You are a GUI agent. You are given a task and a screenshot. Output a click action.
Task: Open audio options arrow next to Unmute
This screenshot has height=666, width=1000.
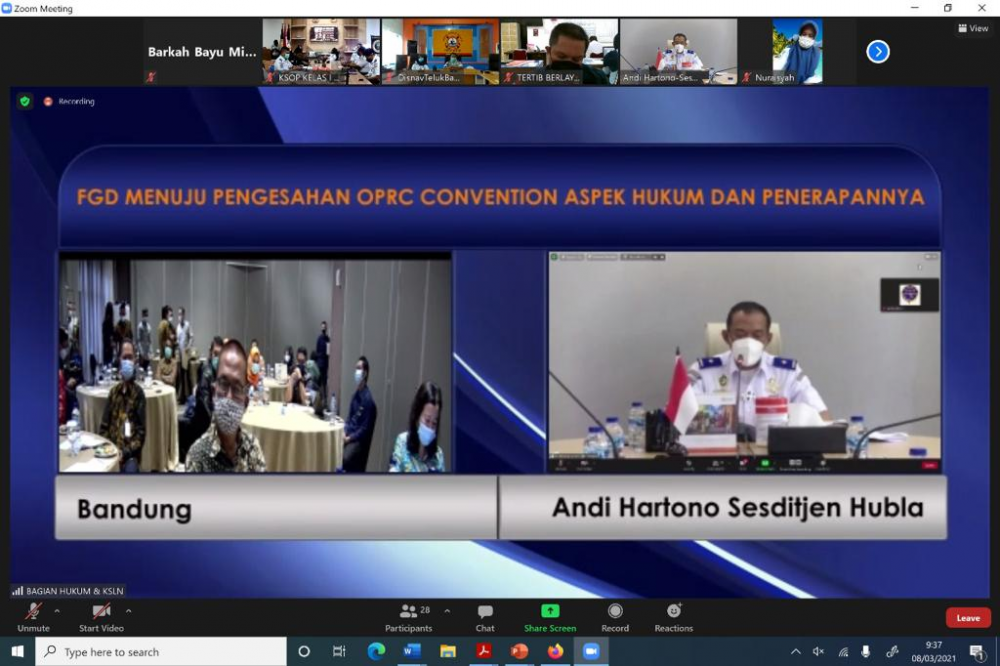coord(57,611)
